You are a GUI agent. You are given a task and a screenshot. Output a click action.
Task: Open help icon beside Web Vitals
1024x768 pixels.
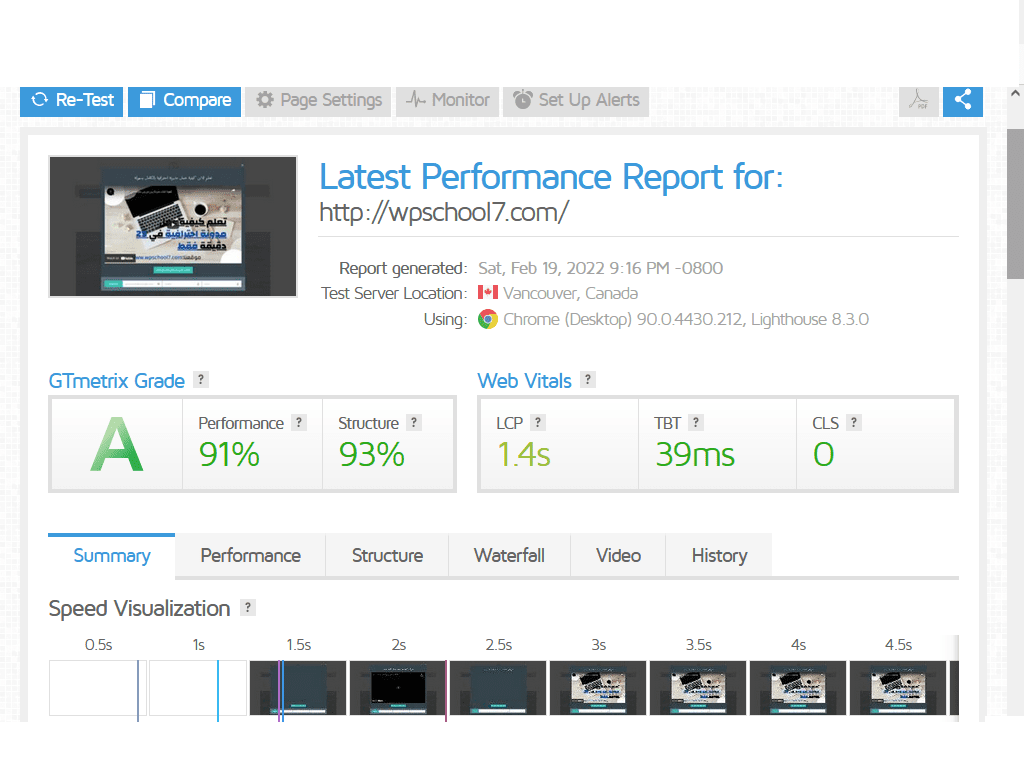(x=588, y=380)
